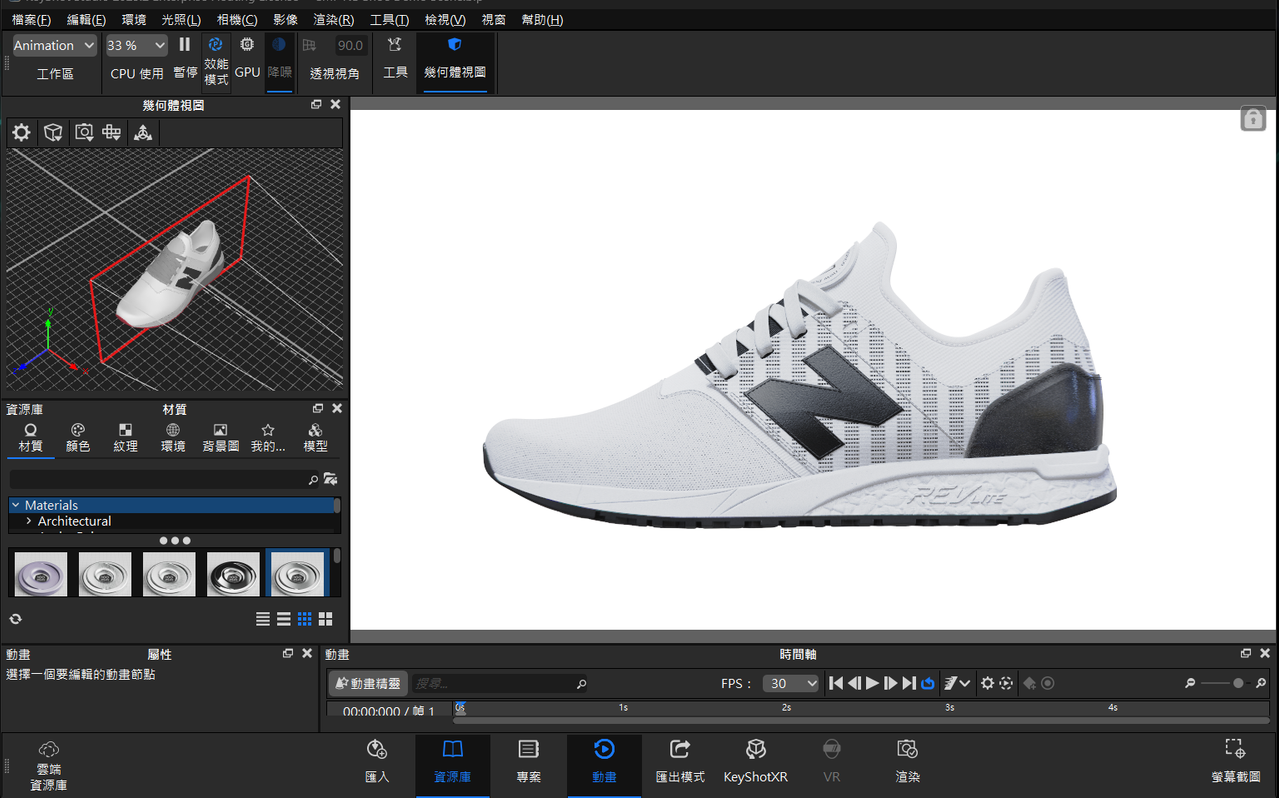
Task: Open the geometry view settings gear
Action: click(x=21, y=133)
